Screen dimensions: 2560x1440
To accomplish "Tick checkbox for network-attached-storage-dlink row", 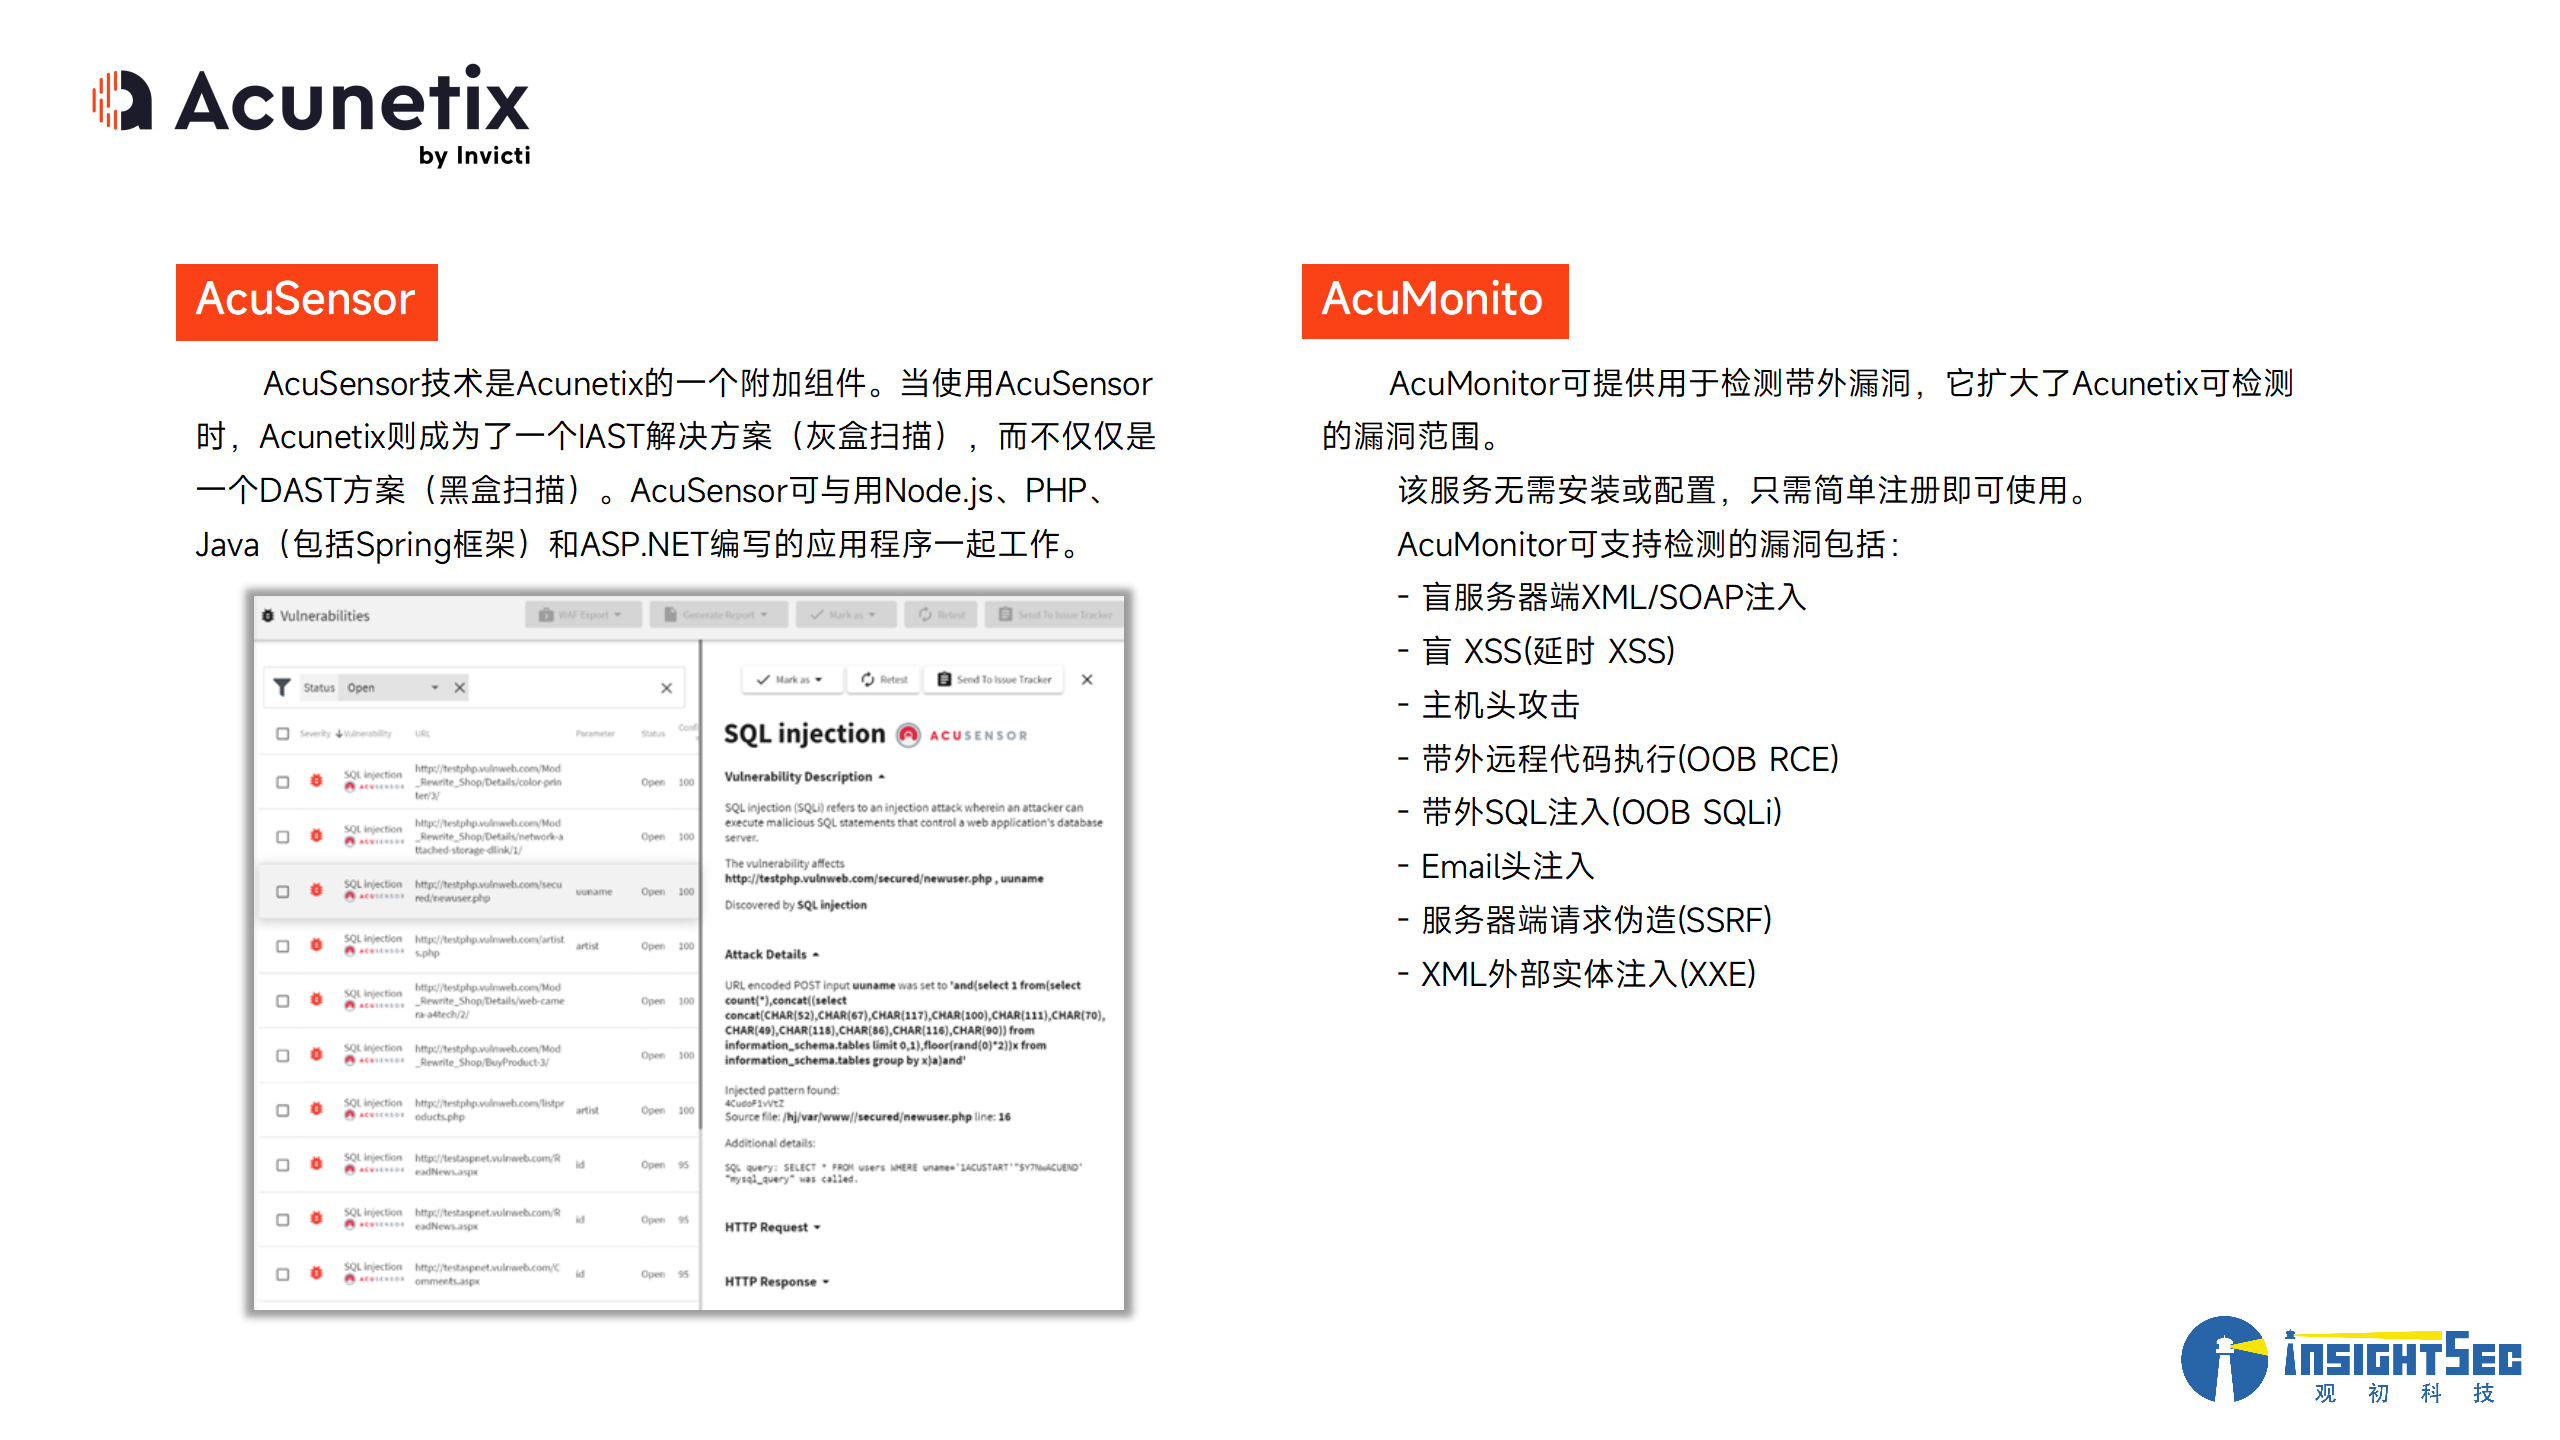I will tap(283, 837).
